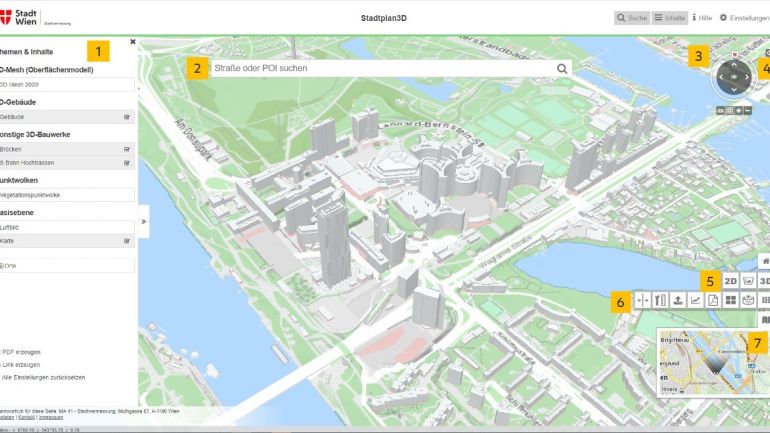Click the navigation compass control
Image resolution: width=770 pixels, height=433 pixels.
(x=734, y=76)
